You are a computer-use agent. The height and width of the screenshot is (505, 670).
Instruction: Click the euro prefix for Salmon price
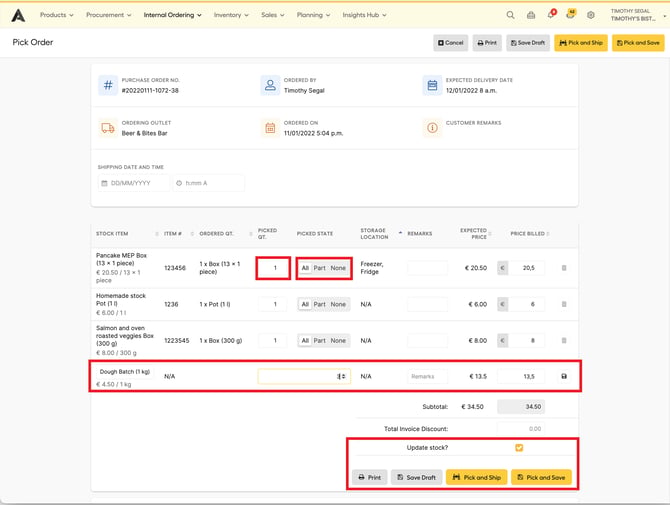tap(502, 341)
